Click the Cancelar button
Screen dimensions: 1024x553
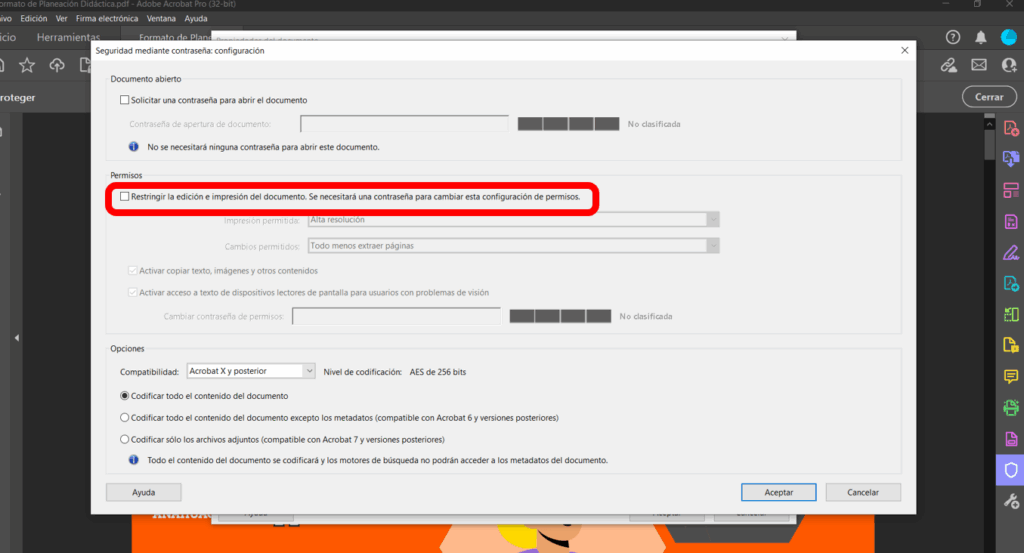click(863, 492)
